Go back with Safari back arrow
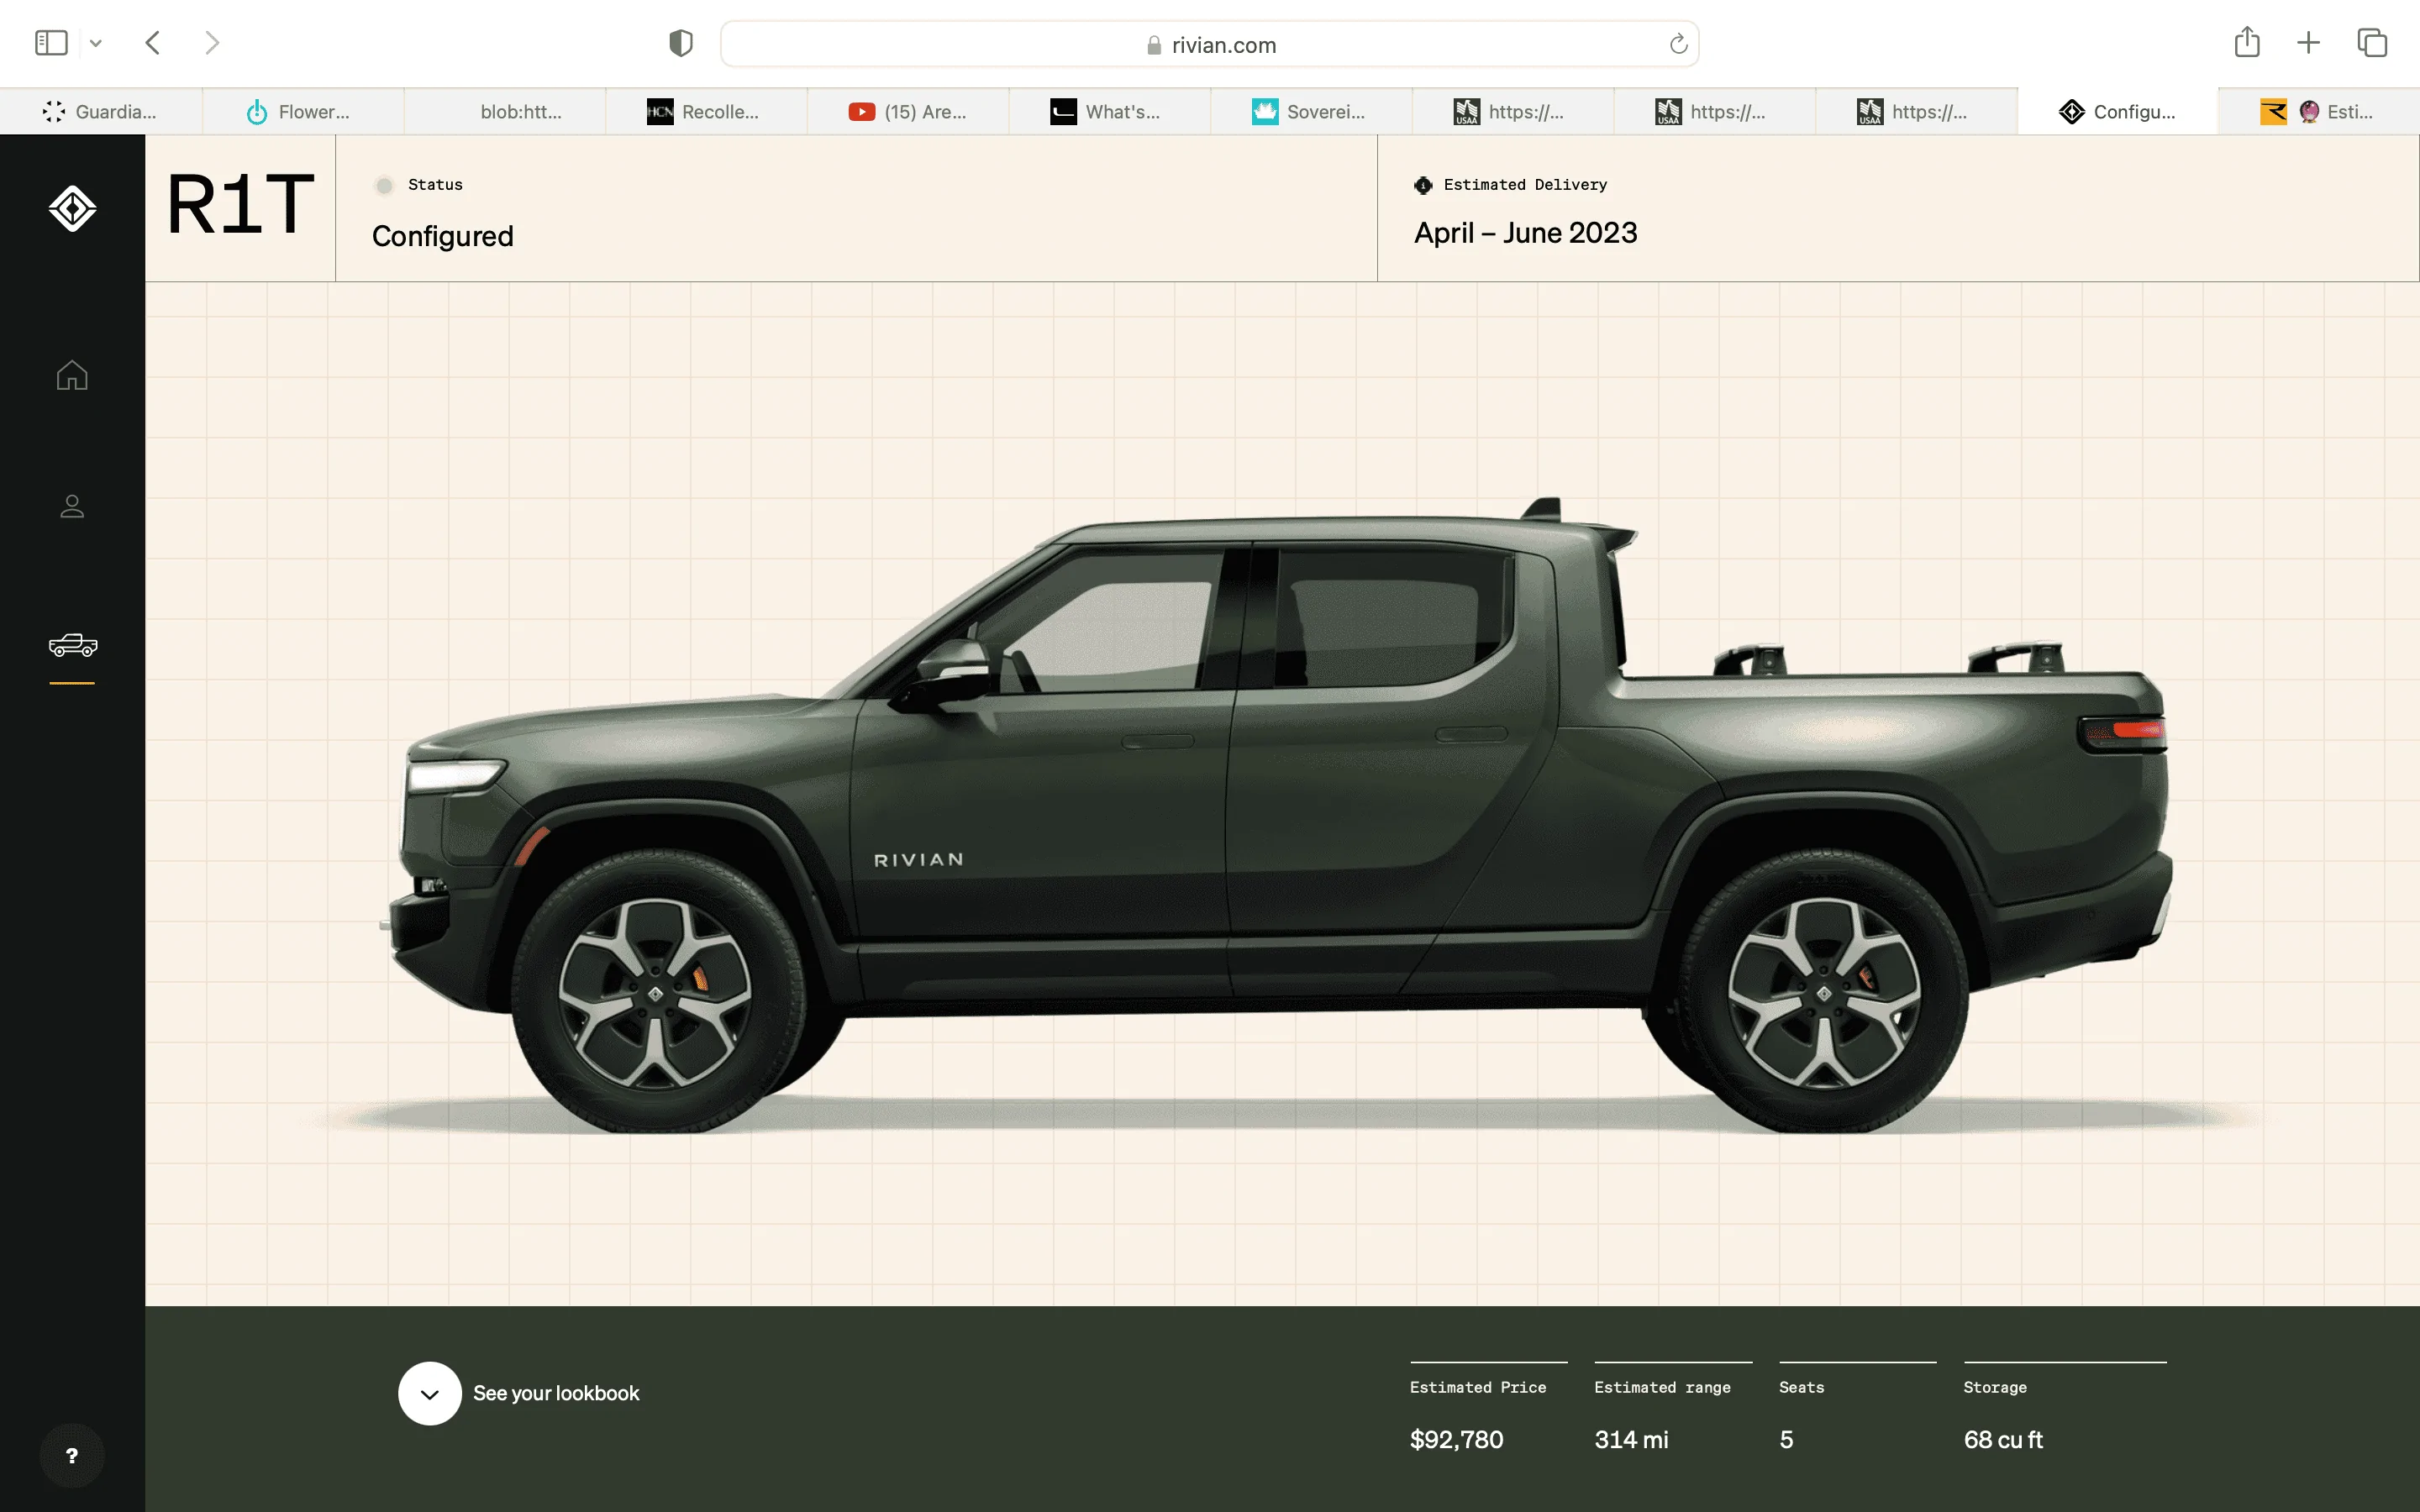This screenshot has width=2420, height=1512. pyautogui.click(x=153, y=43)
